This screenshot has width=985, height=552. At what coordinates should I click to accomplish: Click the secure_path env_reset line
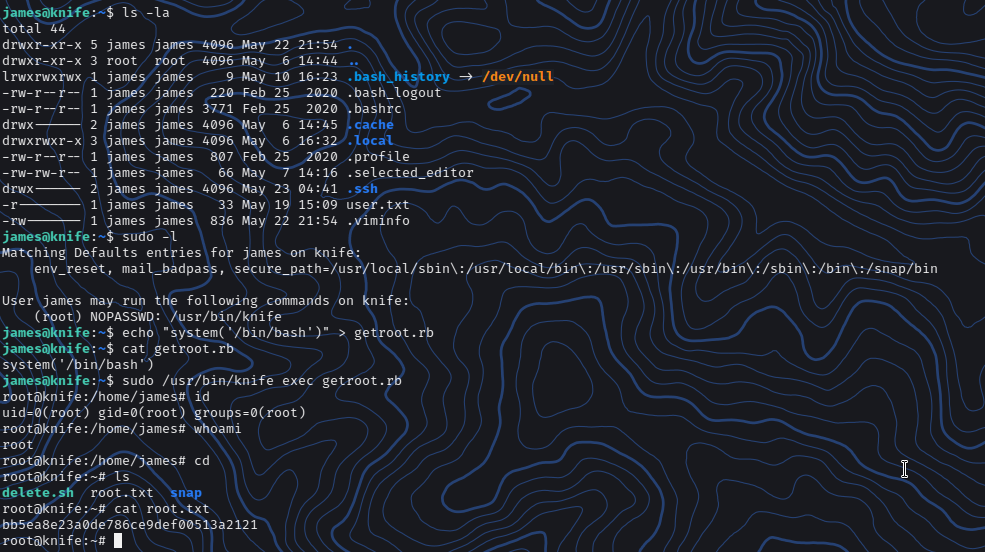click(486, 269)
